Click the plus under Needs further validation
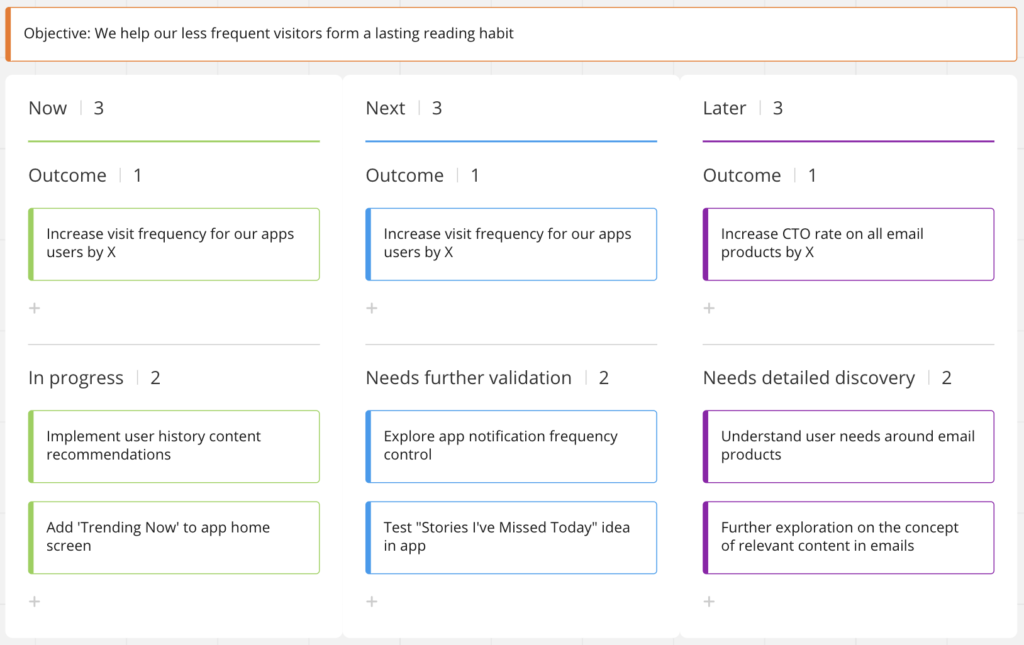Viewport: 1024px width, 645px height. pos(371,601)
